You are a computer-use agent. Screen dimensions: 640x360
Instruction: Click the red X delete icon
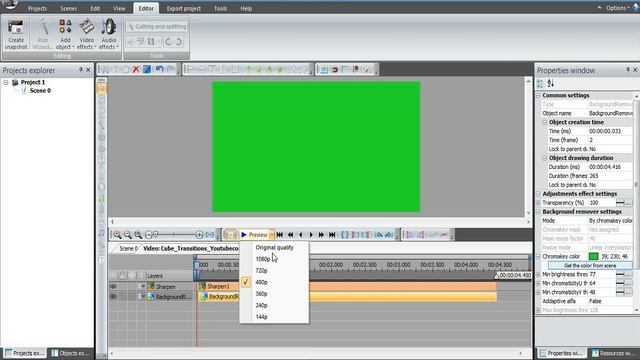pyautogui.click(x=136, y=69)
